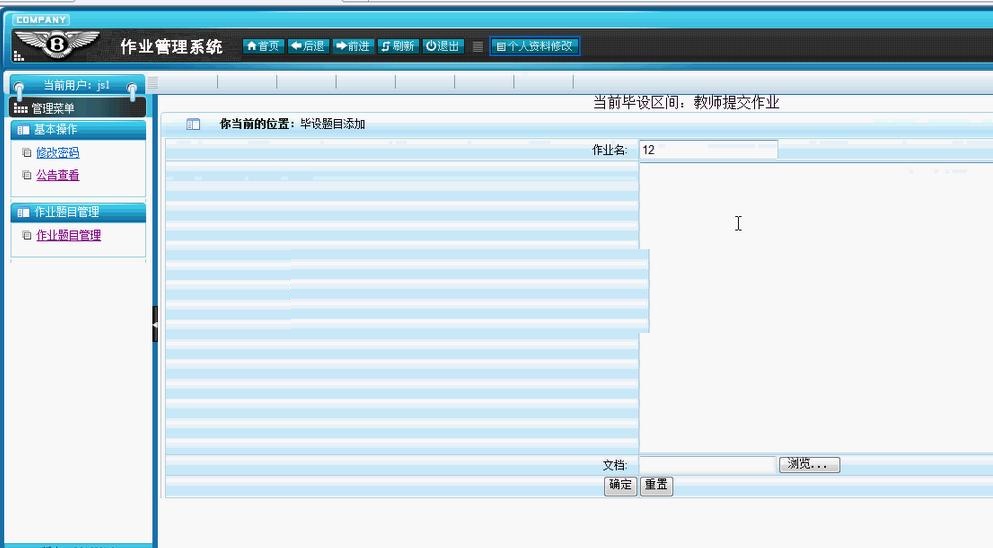Refresh the page with 刷新
The width and height of the screenshot is (993, 548).
pyautogui.click(x=398, y=46)
